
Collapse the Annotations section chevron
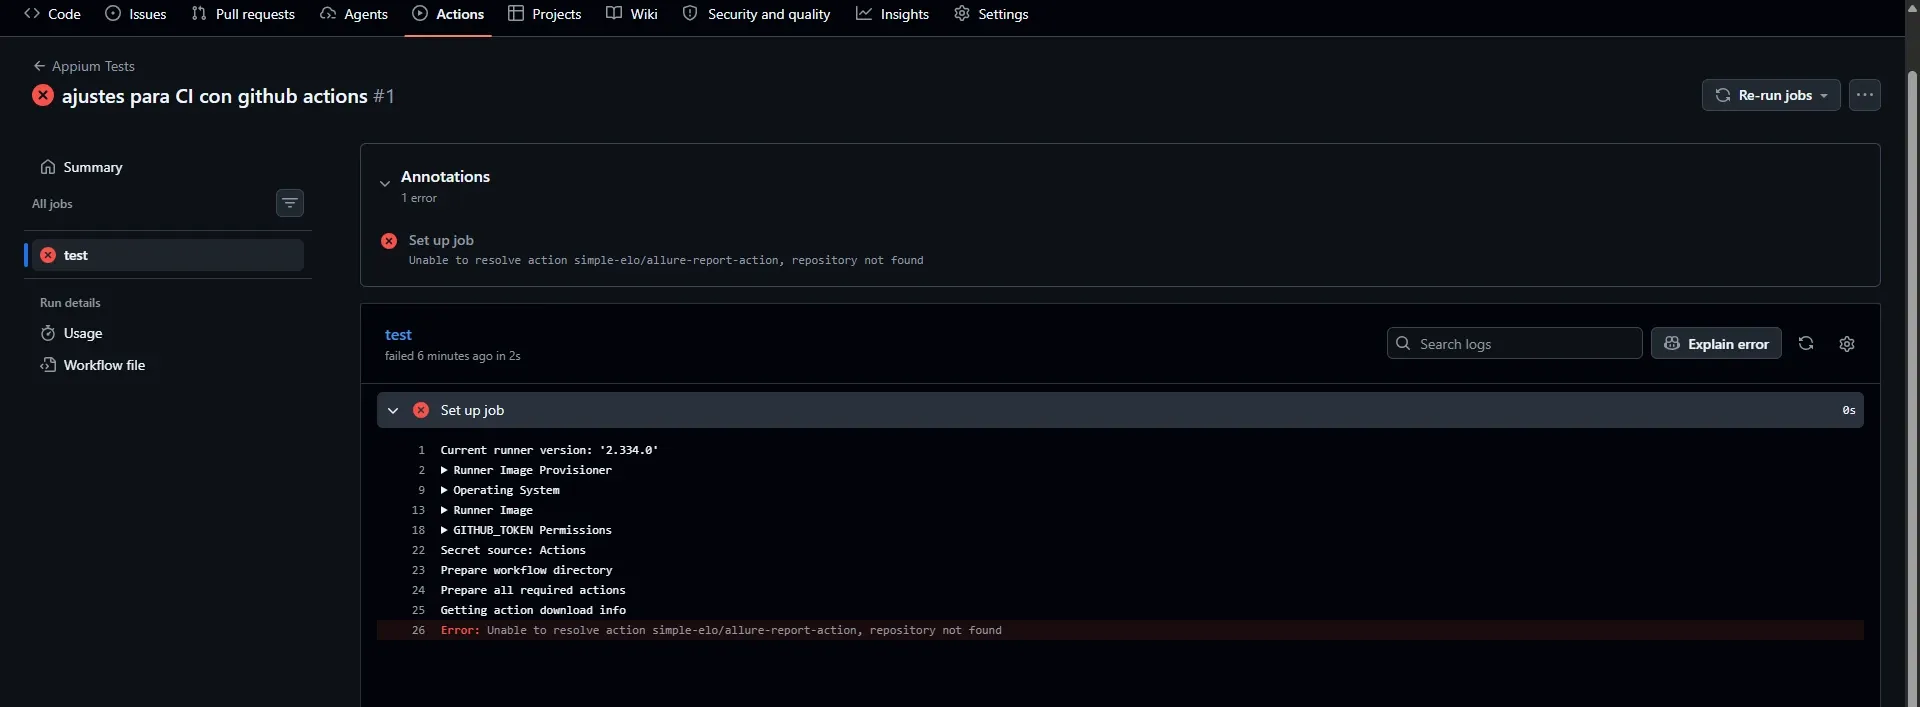pos(385,184)
